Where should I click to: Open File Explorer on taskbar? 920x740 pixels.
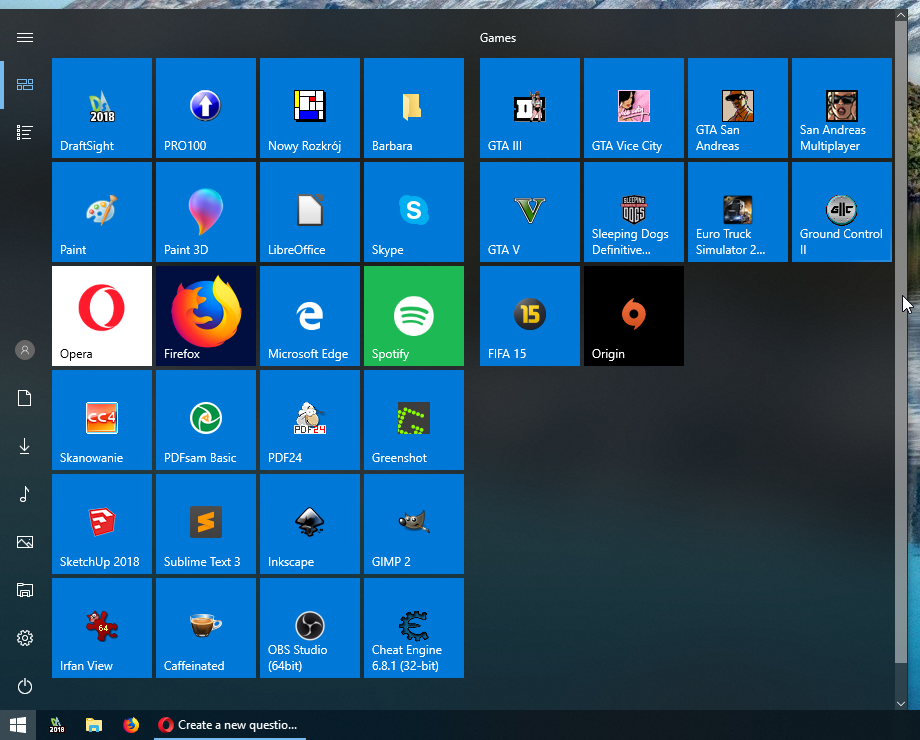tap(94, 725)
